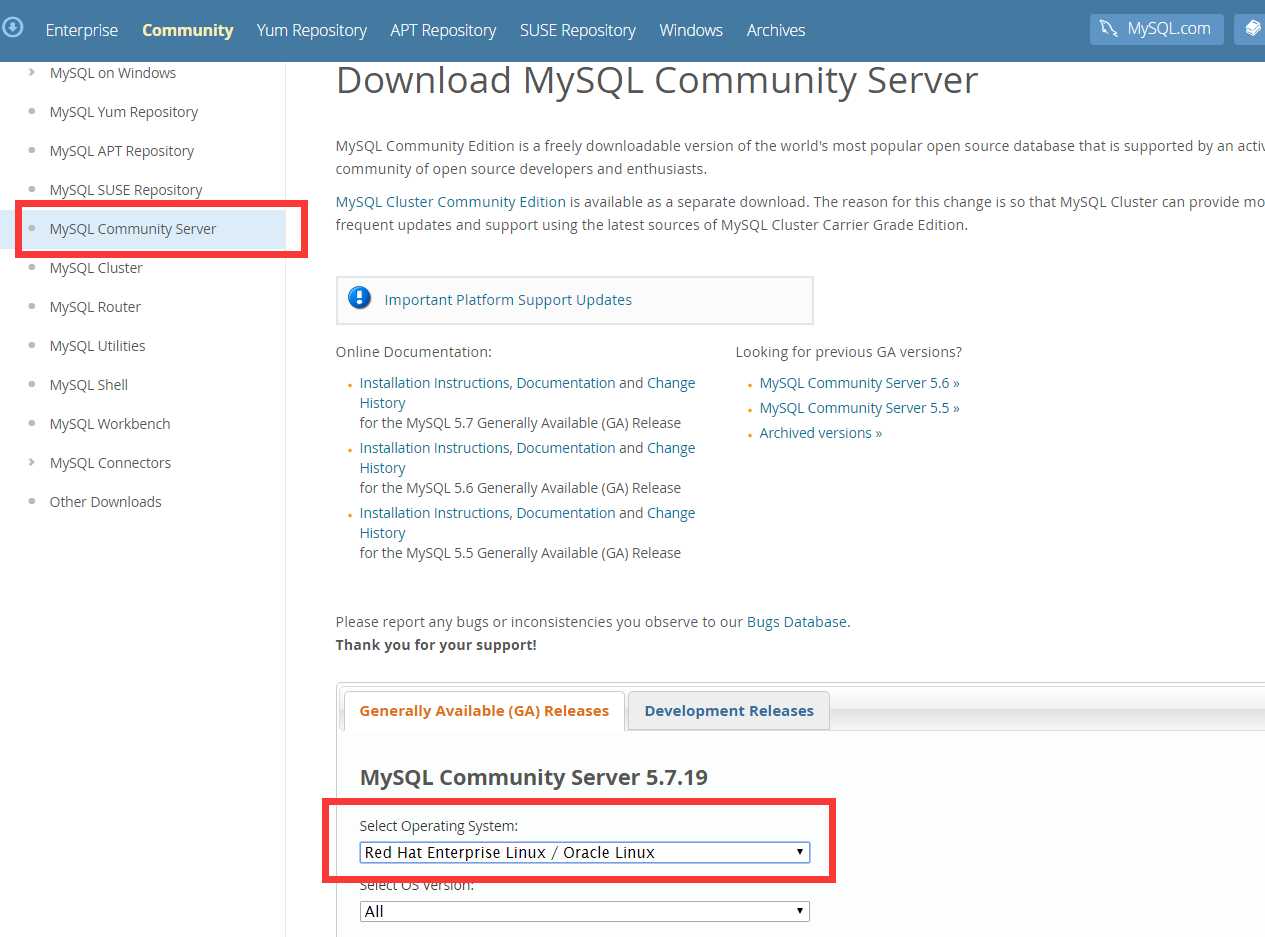Open MySQL on Windows in sidebar
The height and width of the screenshot is (937, 1265).
click(x=113, y=73)
